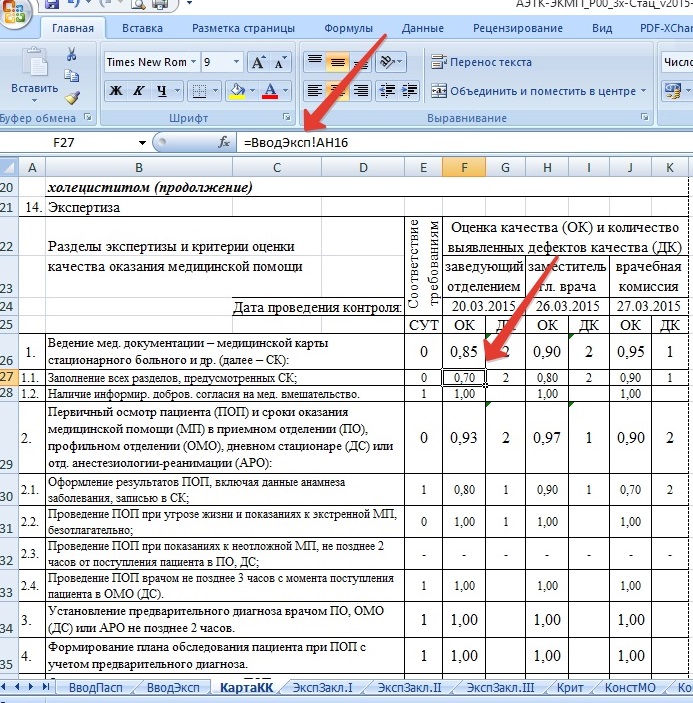Open Шрифт group dialog launcher
This screenshot has width=693, height=703.
(286, 117)
